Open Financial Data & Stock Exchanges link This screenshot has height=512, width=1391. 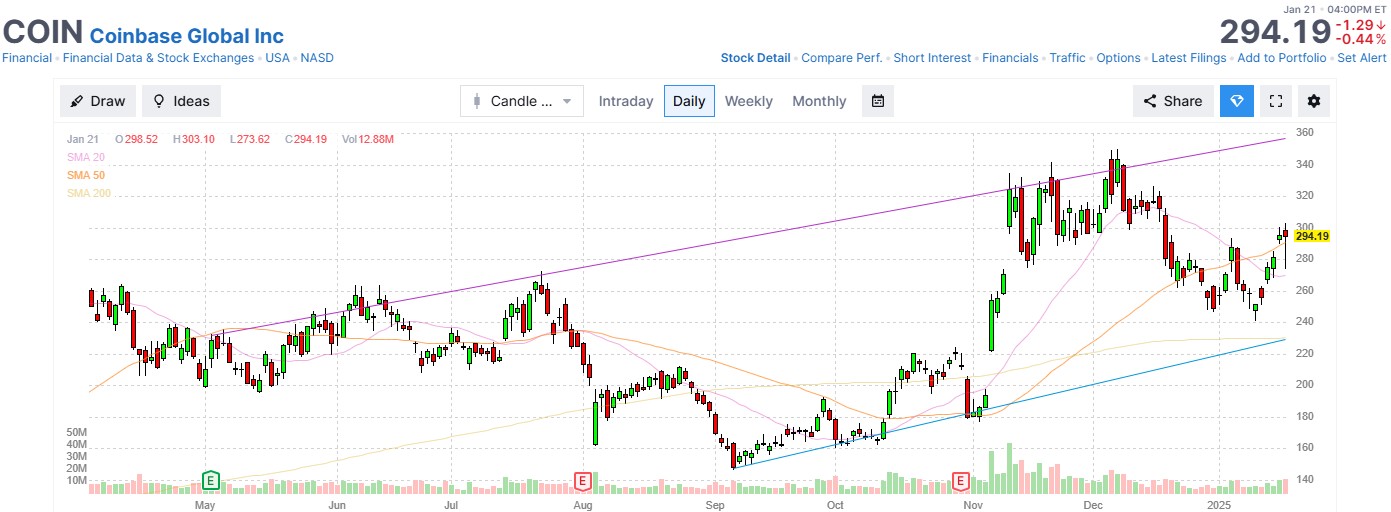[x=159, y=58]
